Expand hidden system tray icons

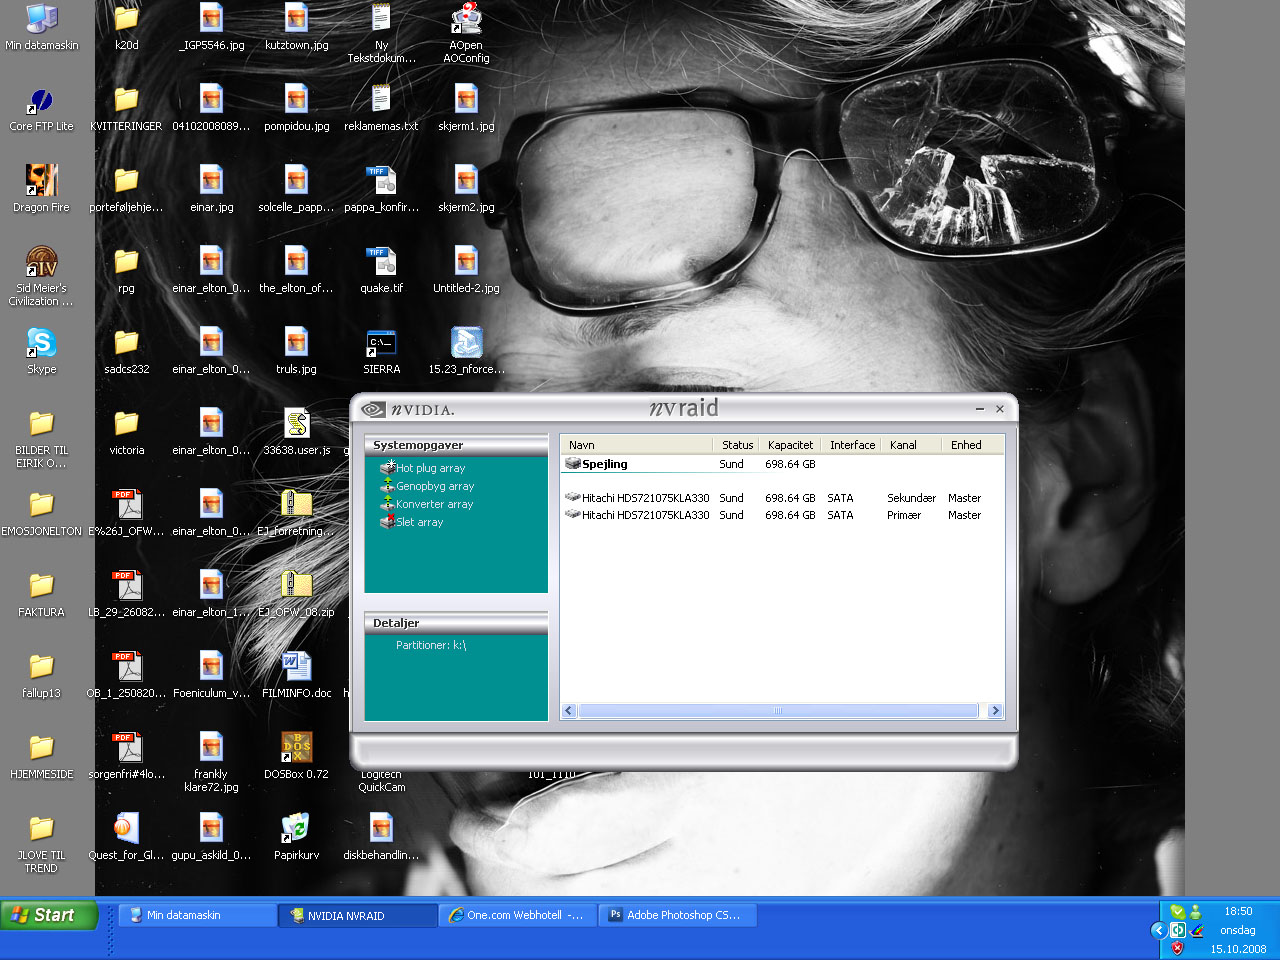pyautogui.click(x=1159, y=930)
